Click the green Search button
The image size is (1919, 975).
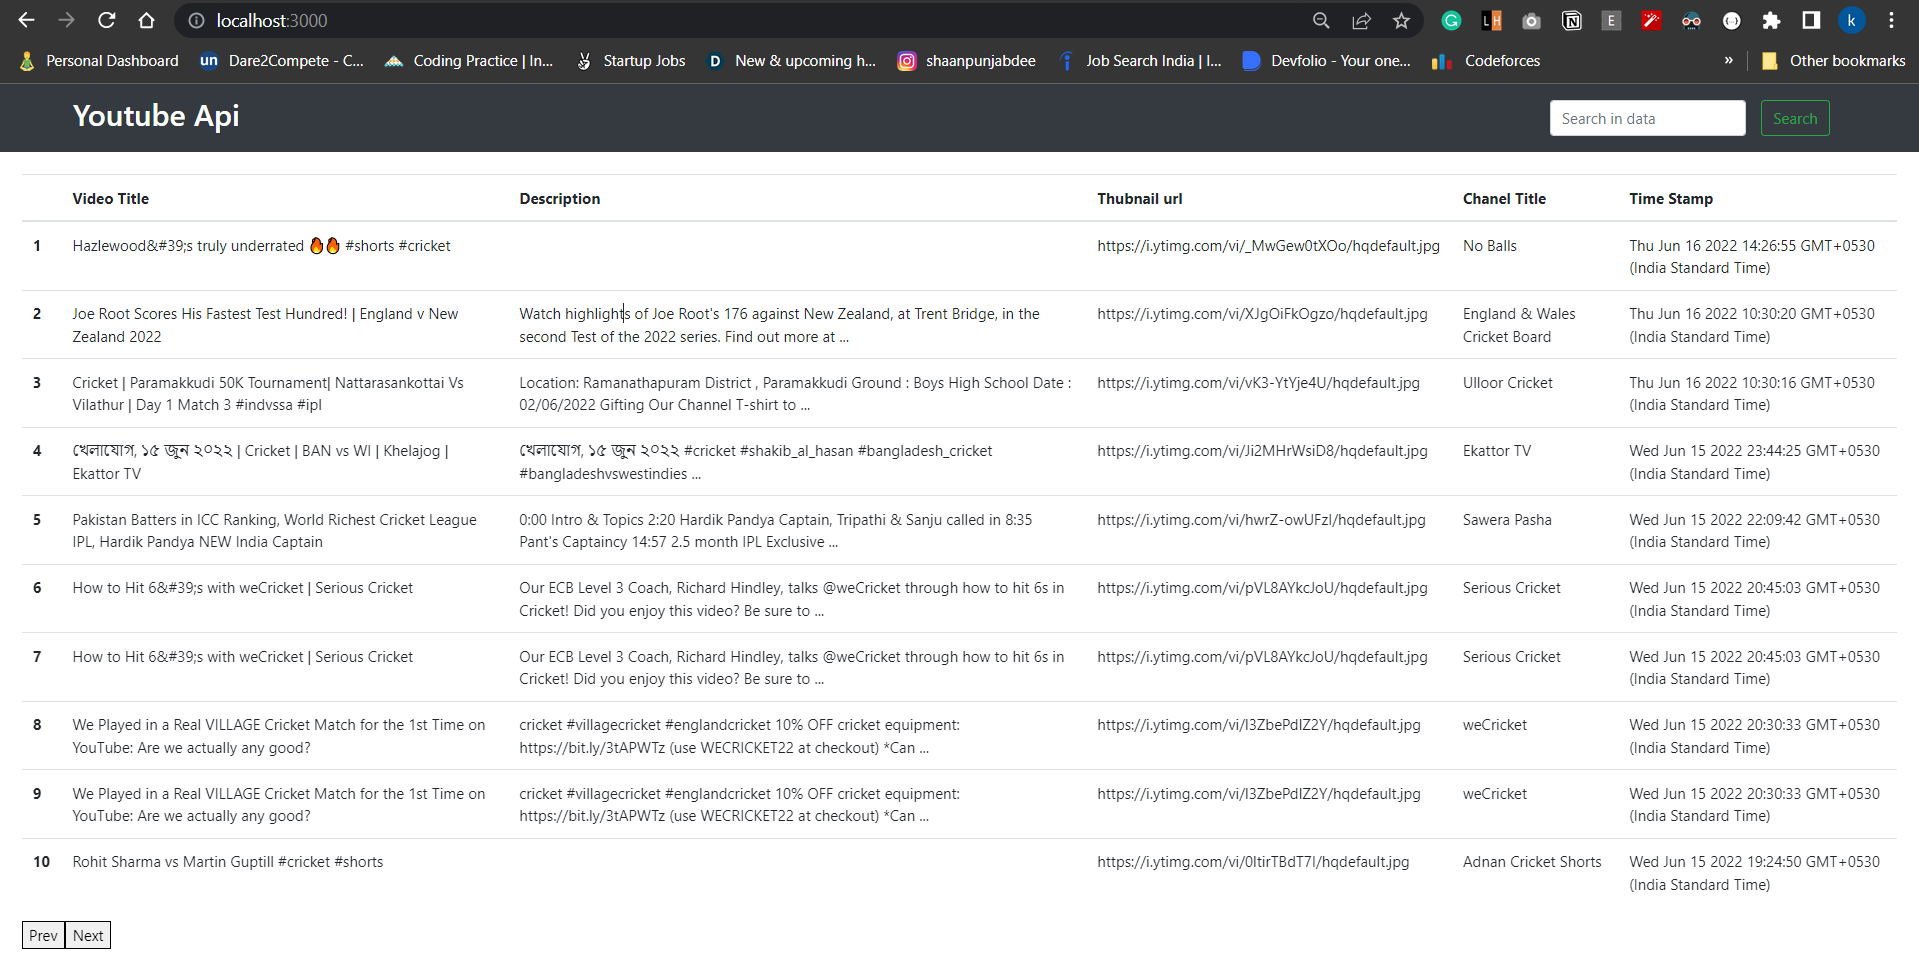click(x=1795, y=118)
